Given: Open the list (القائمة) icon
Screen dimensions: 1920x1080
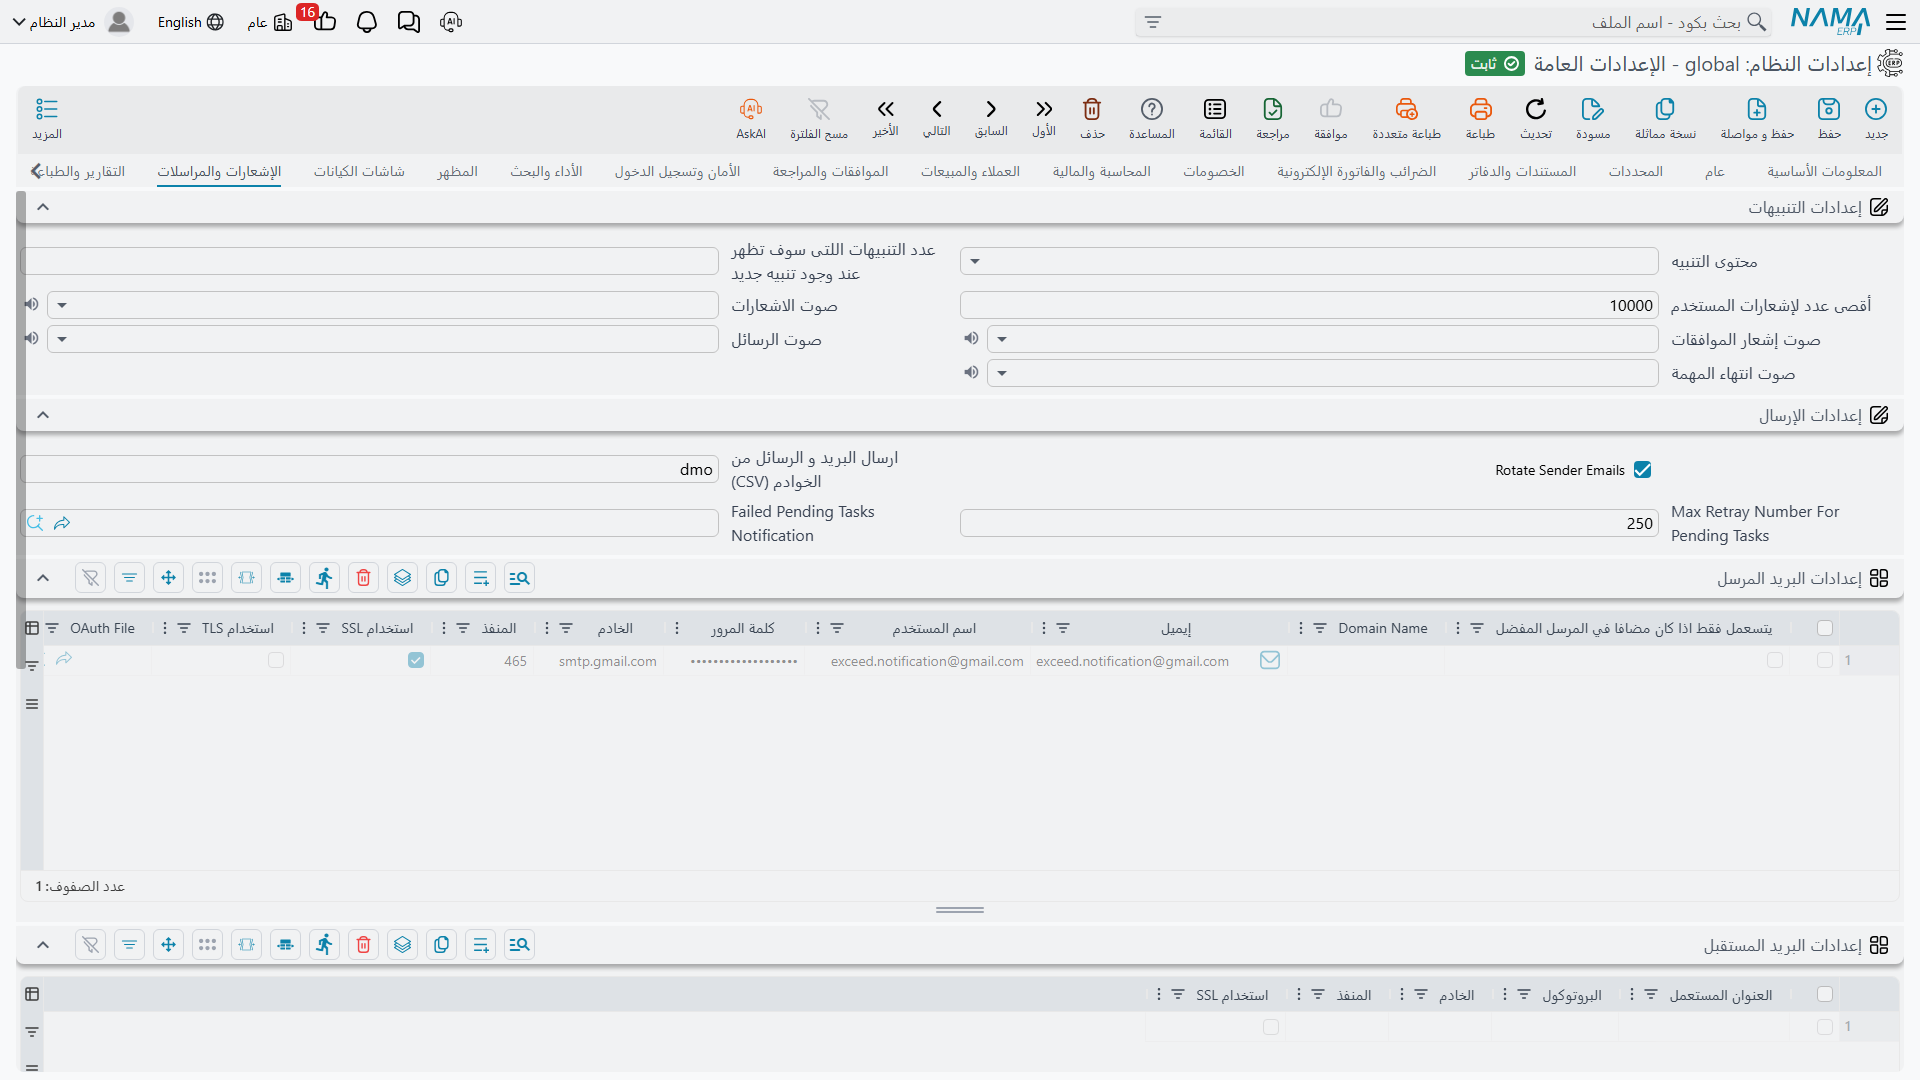Looking at the screenshot, I should tap(1215, 109).
